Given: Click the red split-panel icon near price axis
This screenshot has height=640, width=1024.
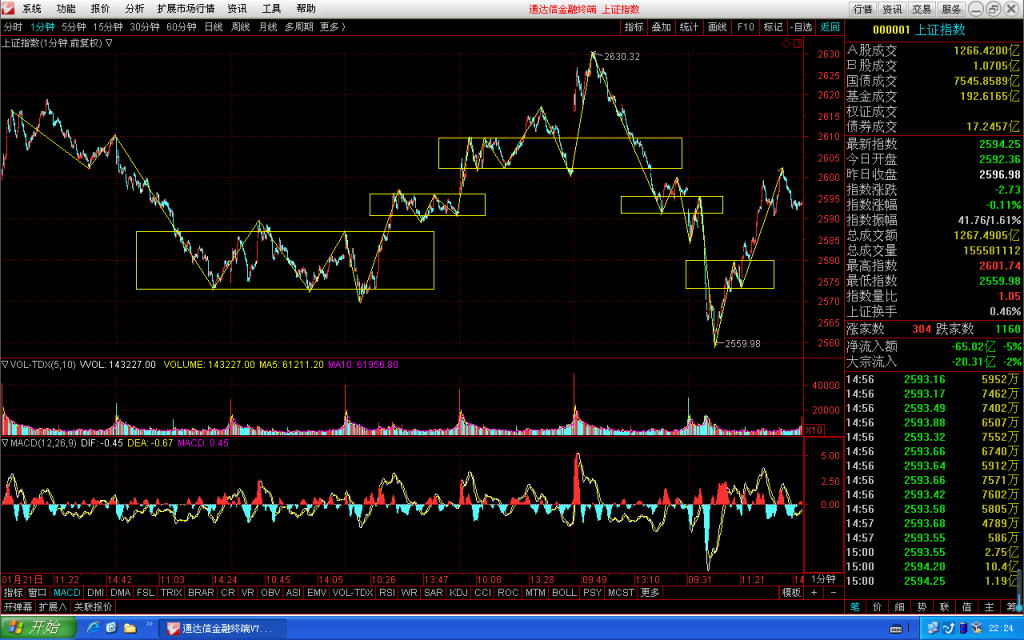Looking at the screenshot, I should pyautogui.click(x=797, y=43).
